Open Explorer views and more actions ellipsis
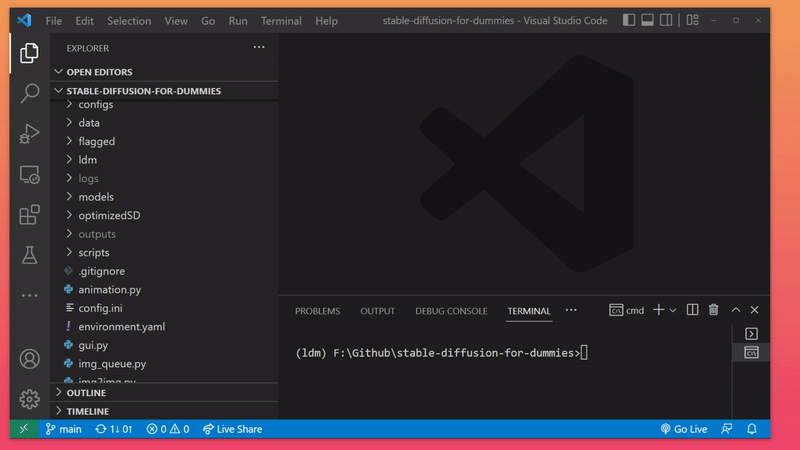Screen dimensions: 800x450 click(x=259, y=47)
